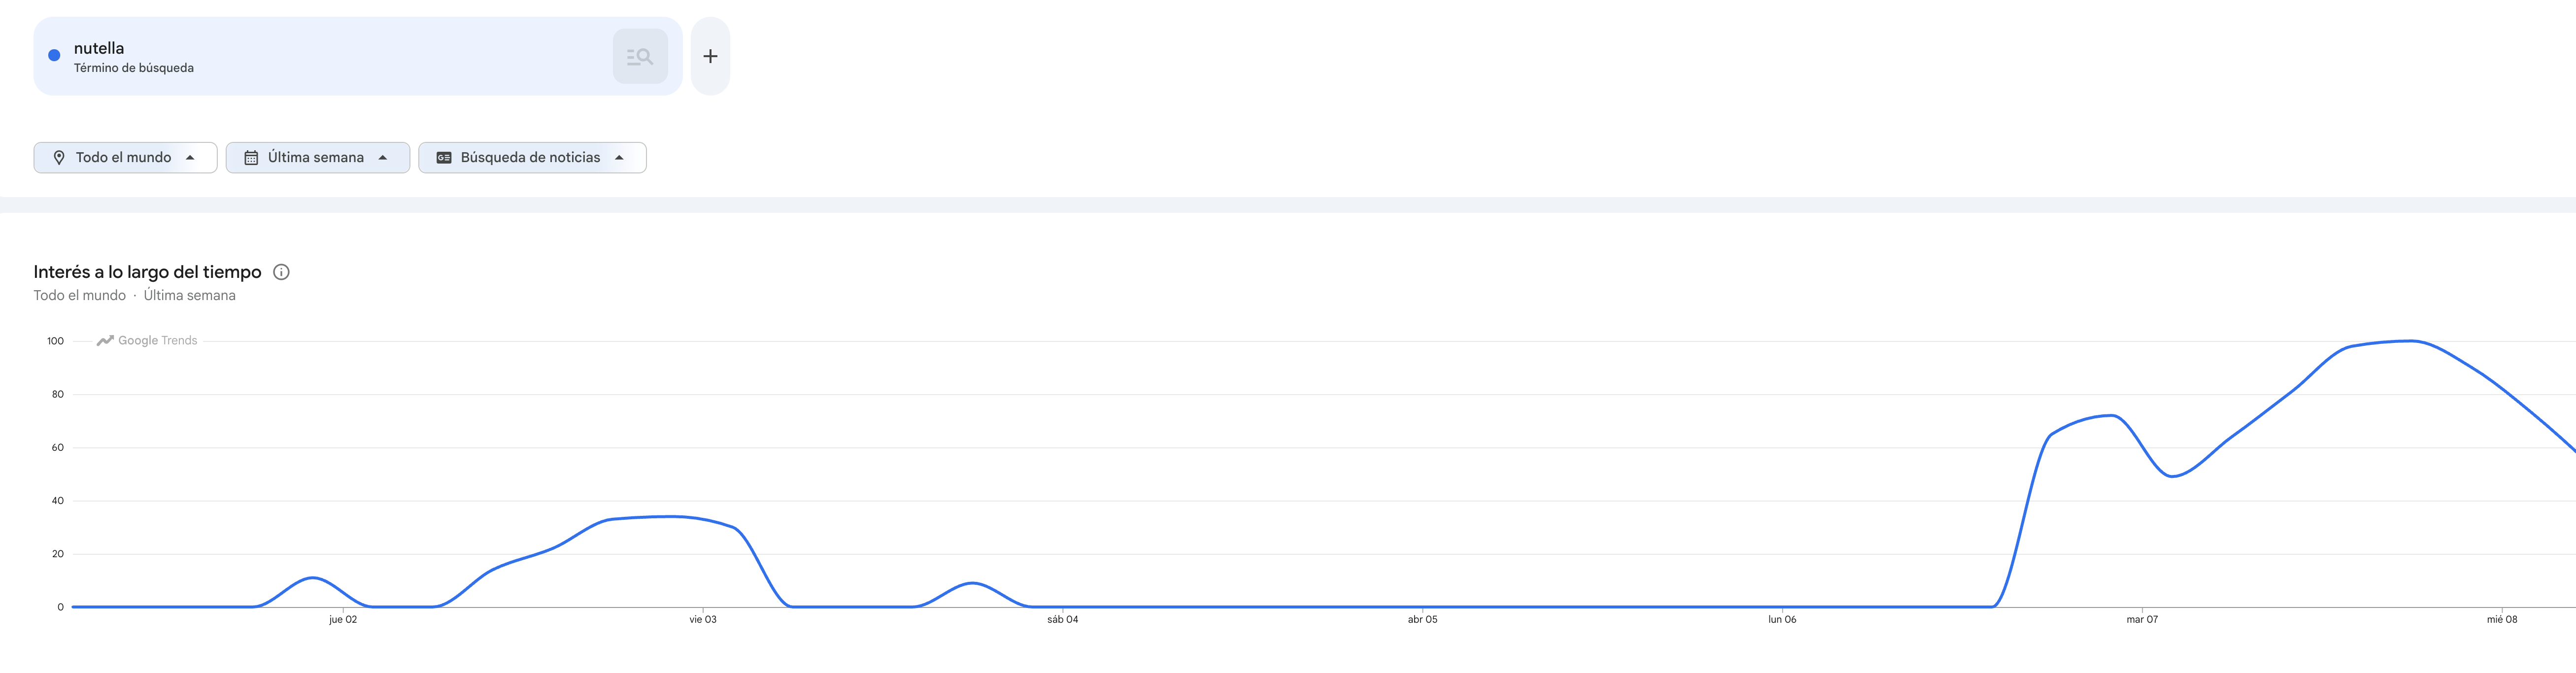Click the location pin icon

point(59,158)
